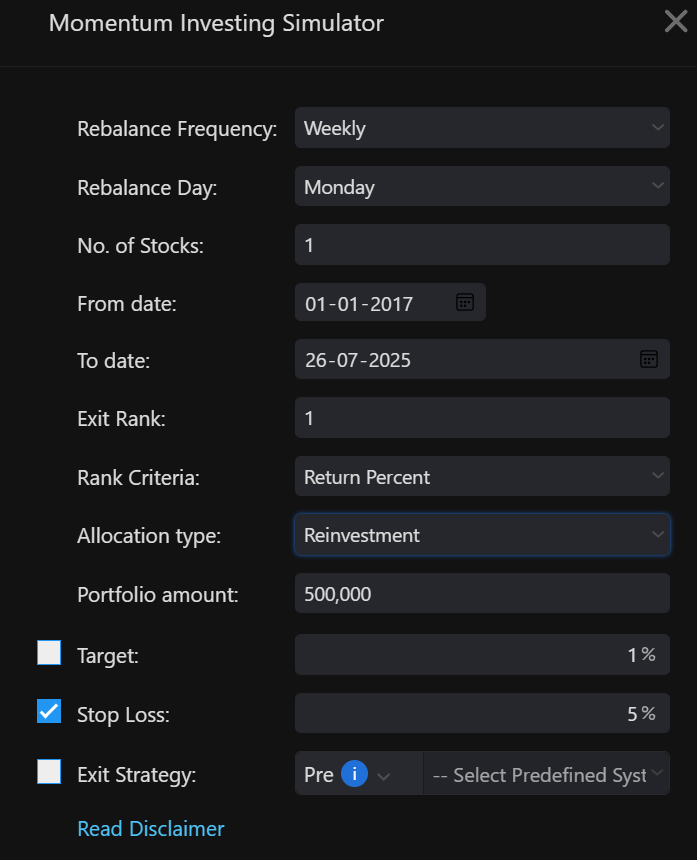
Task: Click the Stop Loss percent input field
Action: [x=482, y=713]
